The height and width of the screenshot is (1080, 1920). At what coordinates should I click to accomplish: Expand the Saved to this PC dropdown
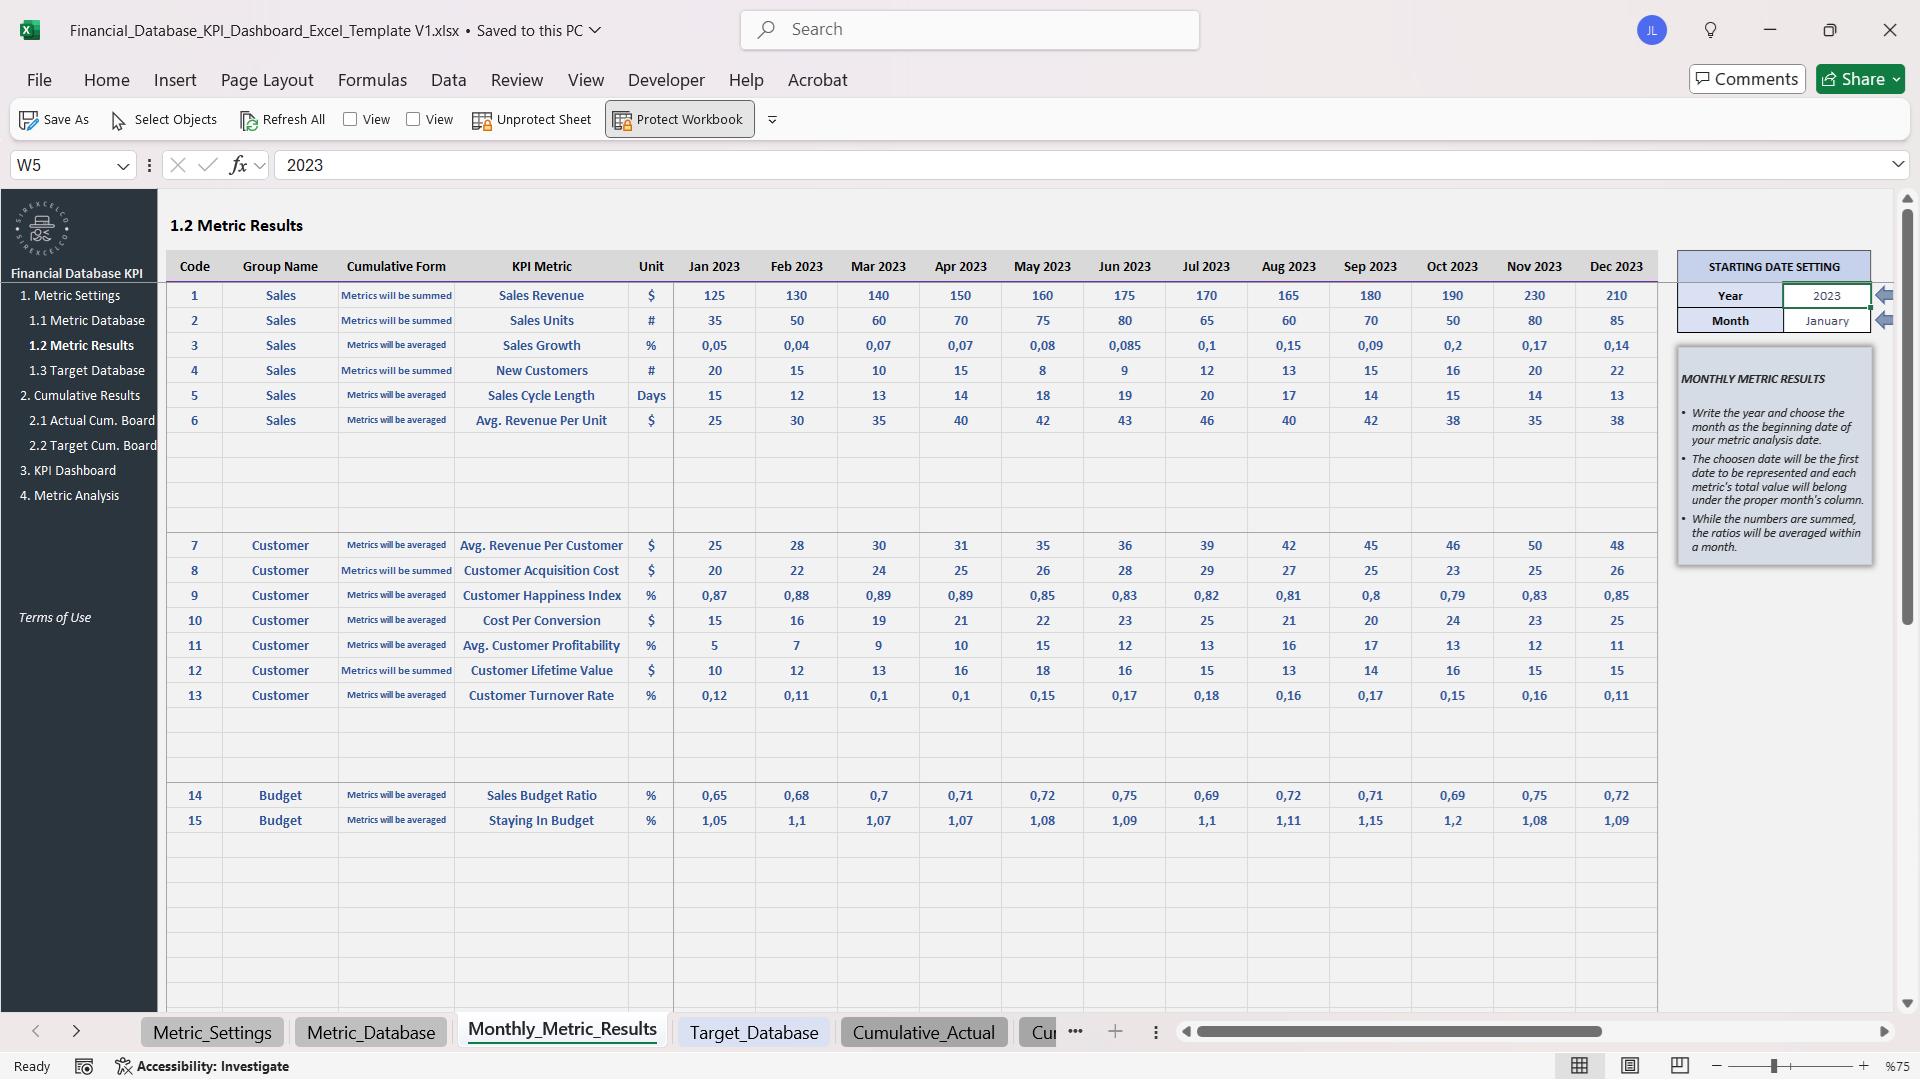point(595,30)
